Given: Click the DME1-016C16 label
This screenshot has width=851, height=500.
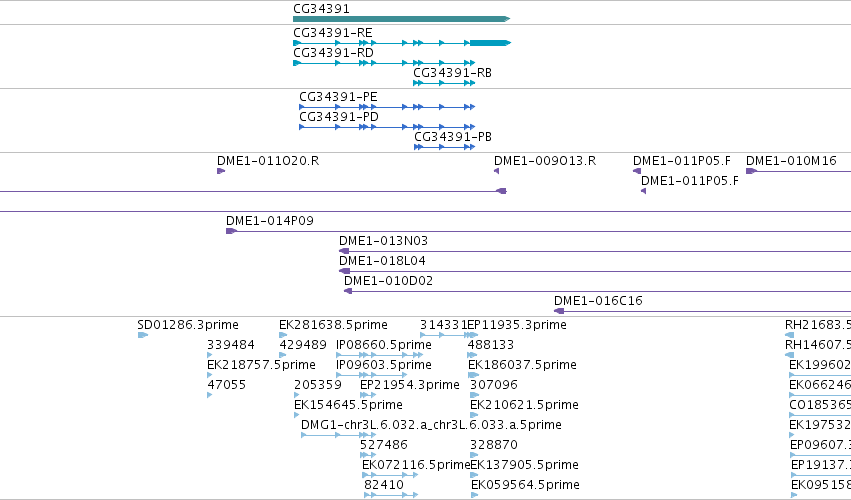Looking at the screenshot, I should coord(598,301).
